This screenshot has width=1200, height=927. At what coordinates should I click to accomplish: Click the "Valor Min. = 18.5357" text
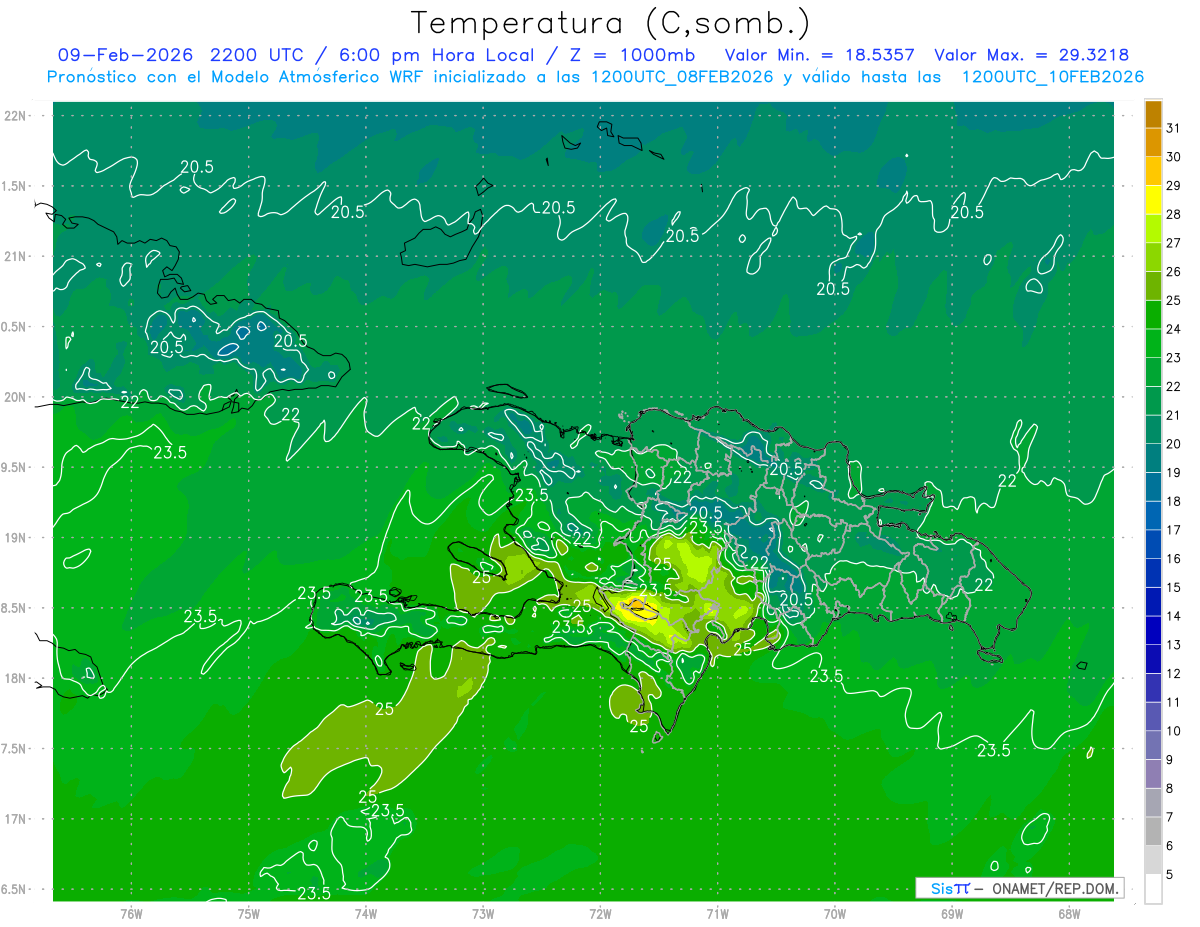coord(821,55)
